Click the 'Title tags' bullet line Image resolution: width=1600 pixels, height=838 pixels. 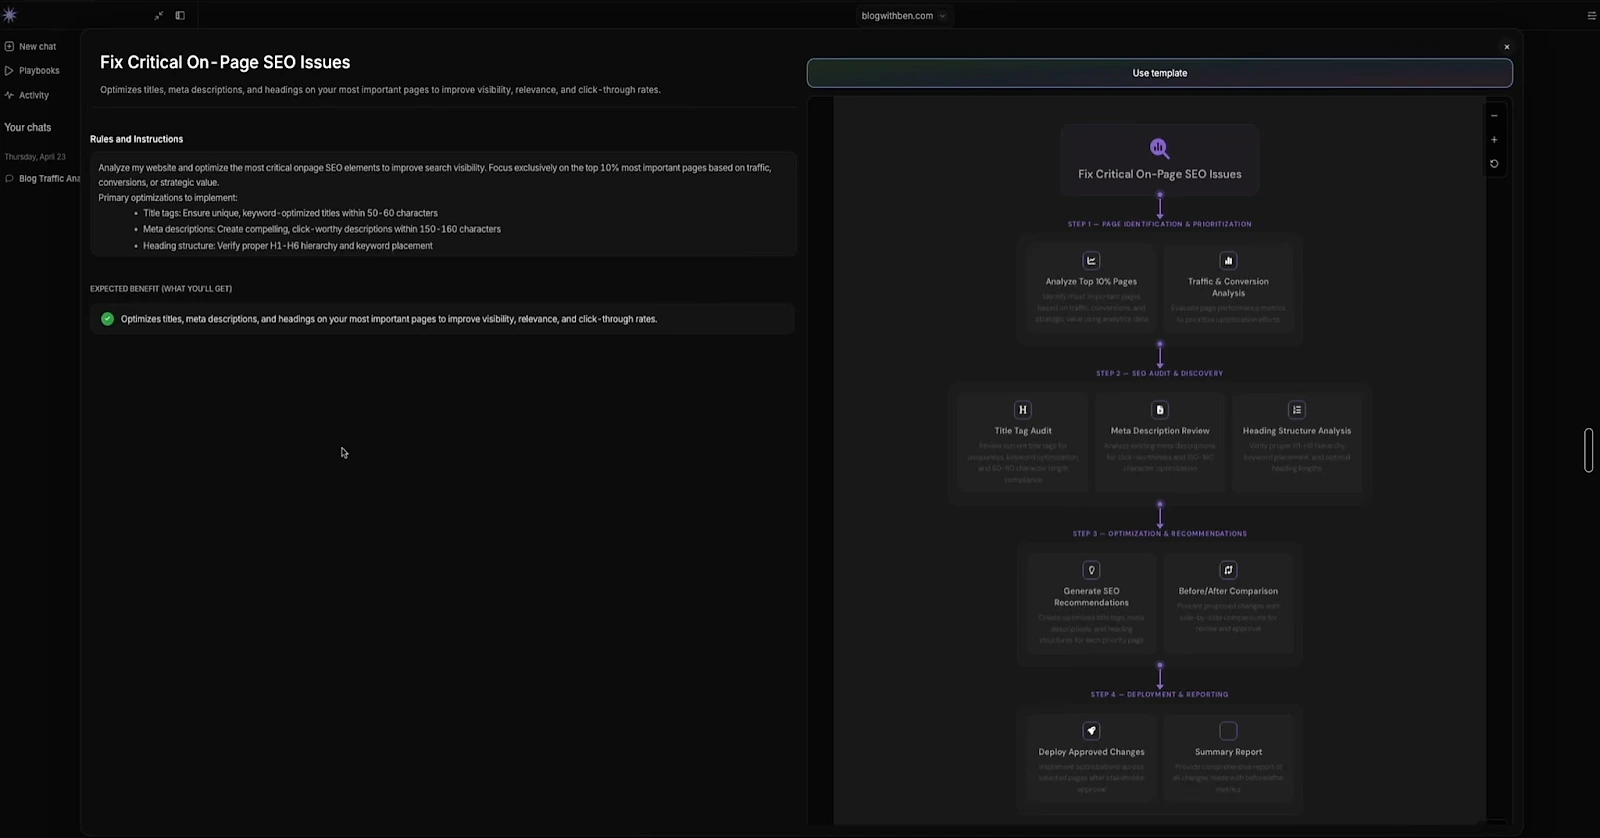(x=290, y=213)
